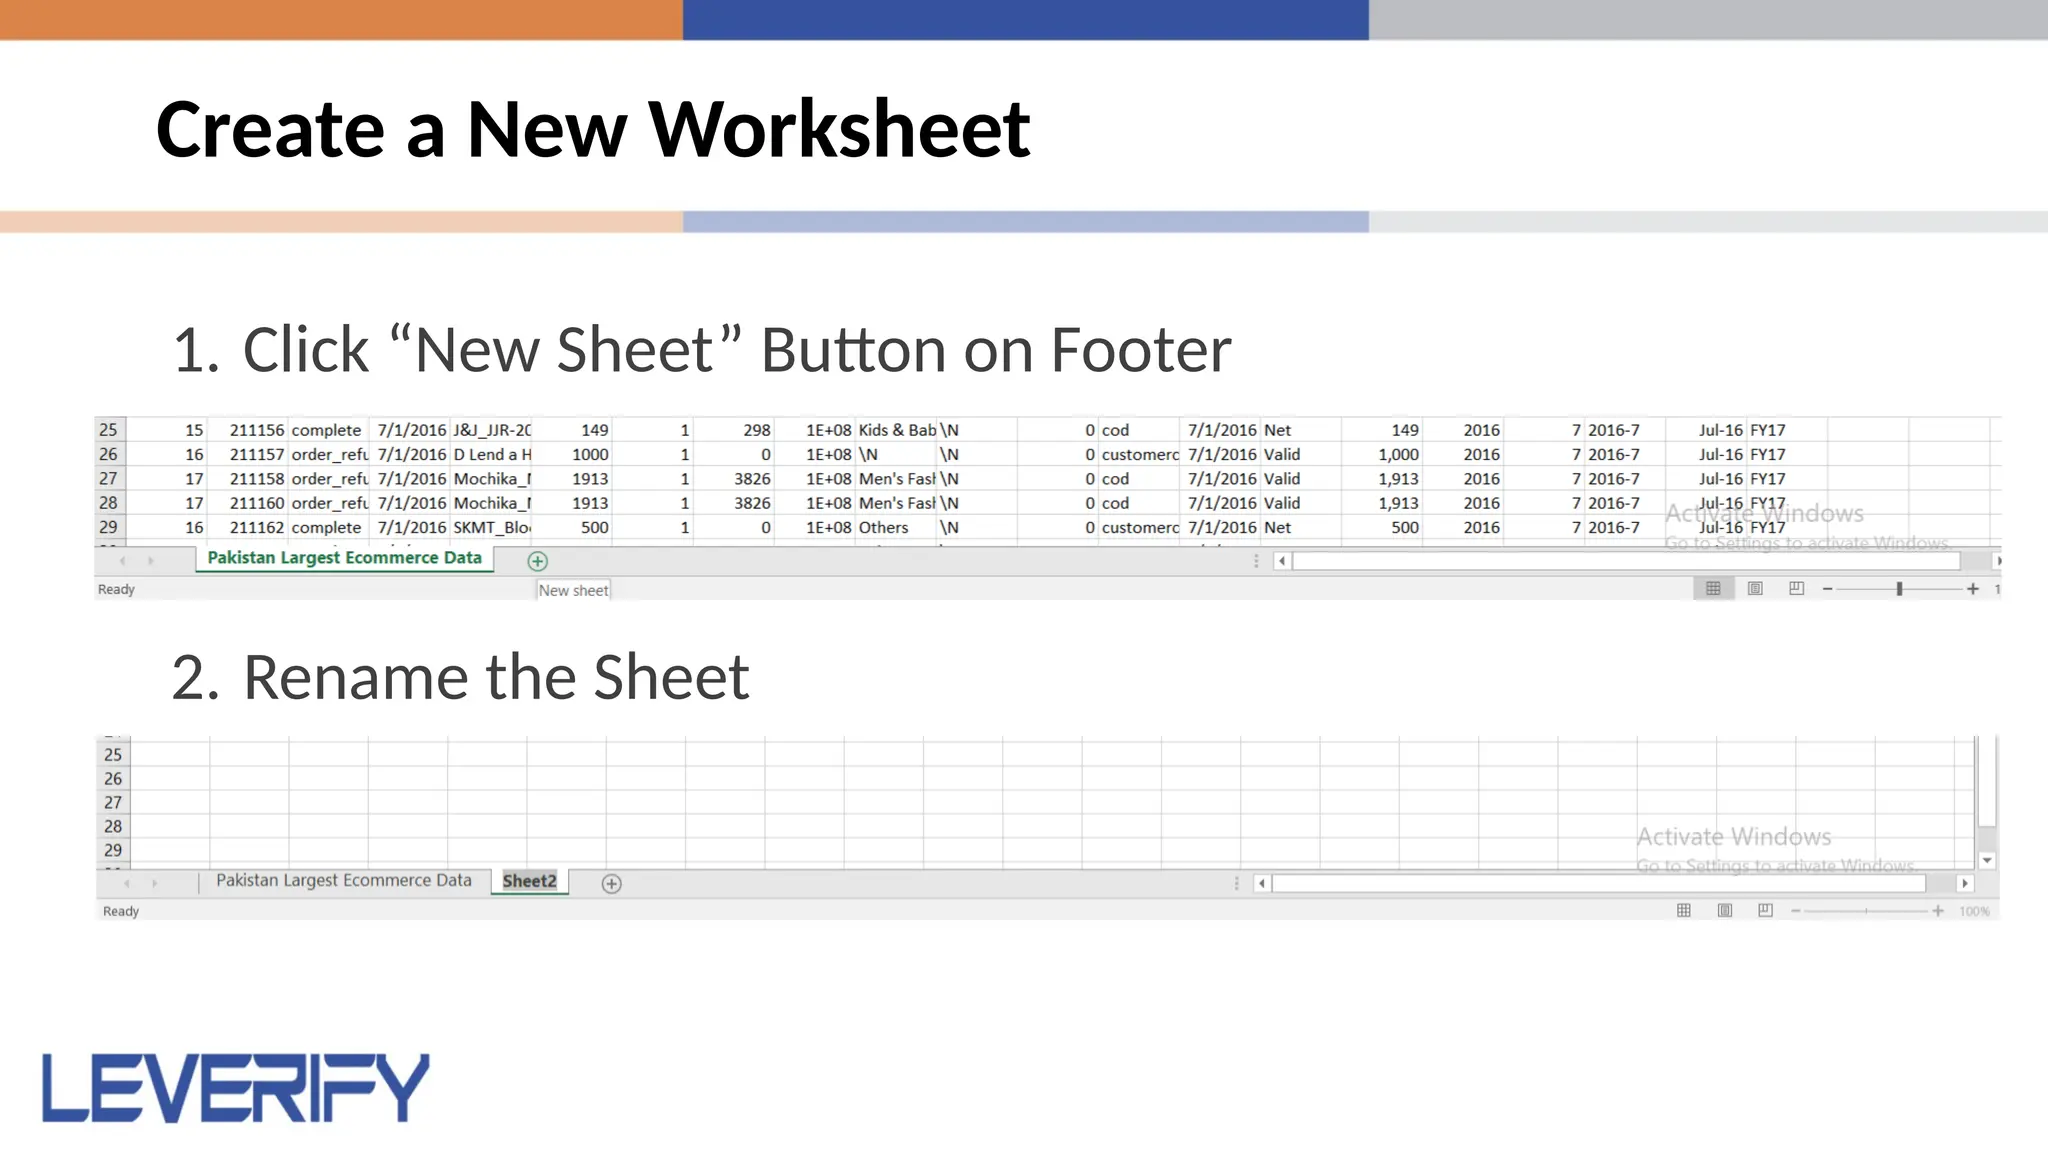Select row 27 header in upper spreadsheet
The image size is (2048, 1152).
pyautogui.click(x=108, y=479)
